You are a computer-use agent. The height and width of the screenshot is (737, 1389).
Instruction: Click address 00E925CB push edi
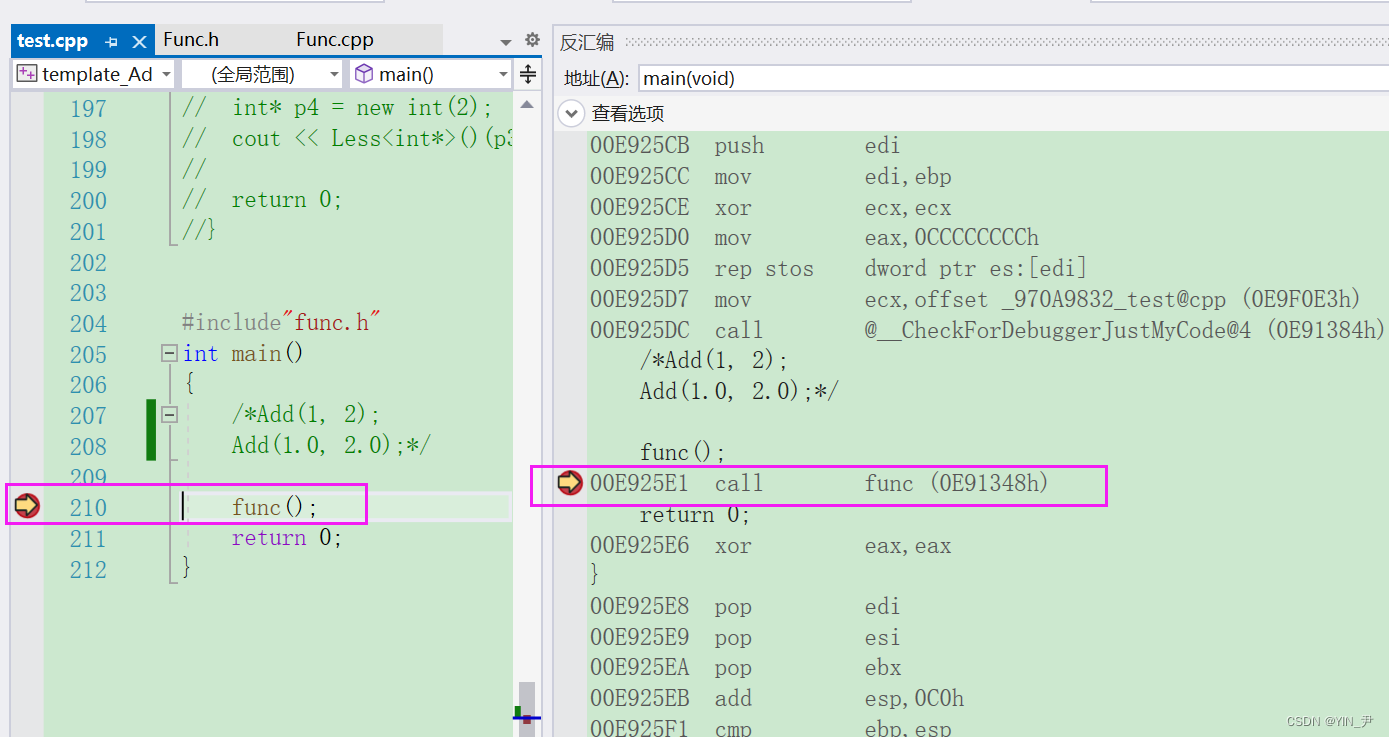coord(745,146)
